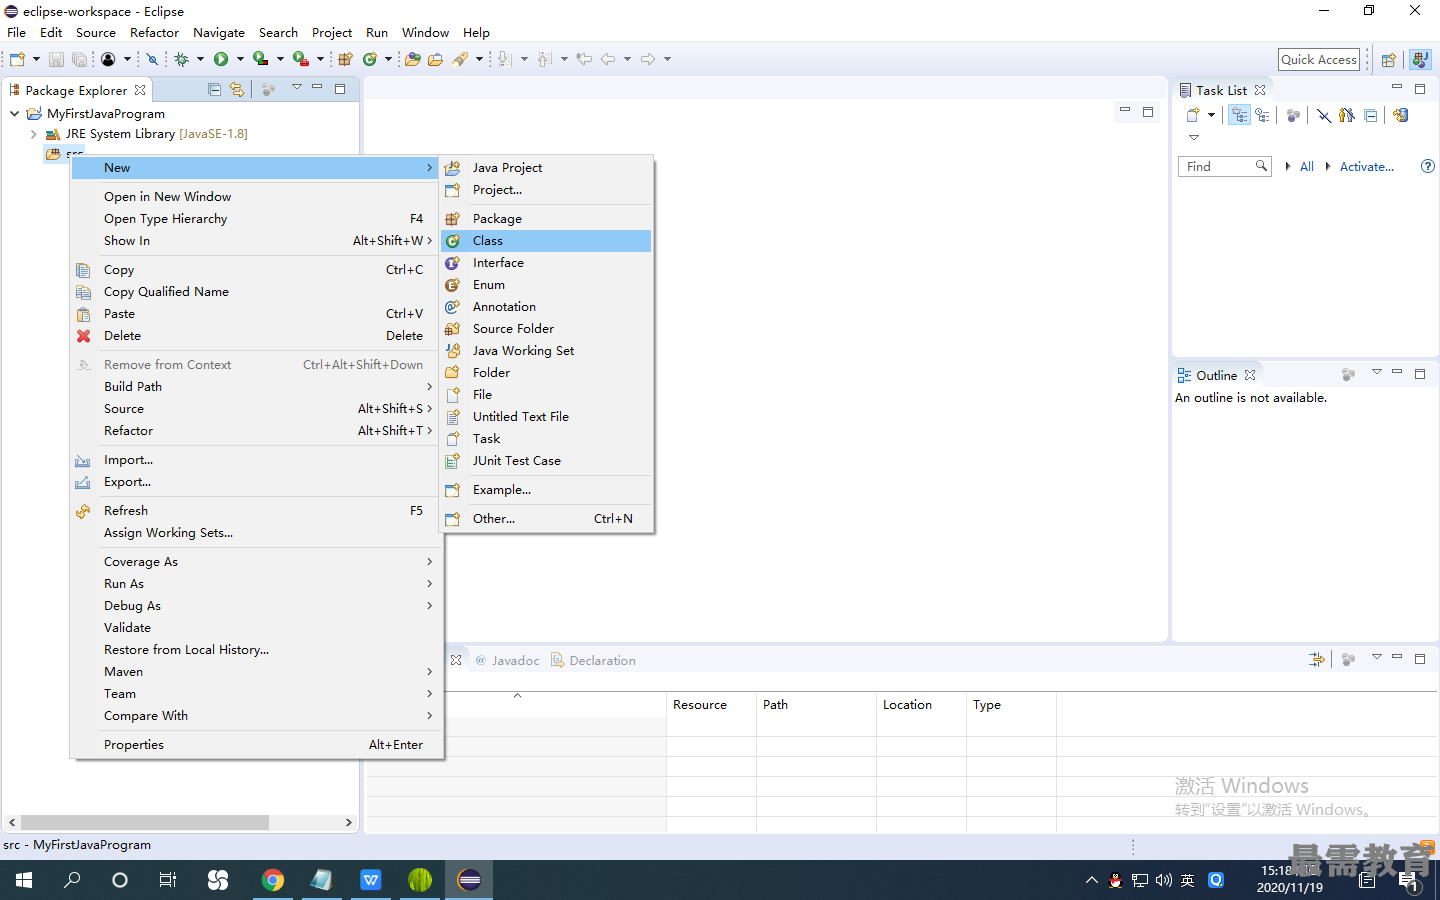Click the Eclipse icon in the taskbar
The image size is (1440, 900).
(469, 880)
